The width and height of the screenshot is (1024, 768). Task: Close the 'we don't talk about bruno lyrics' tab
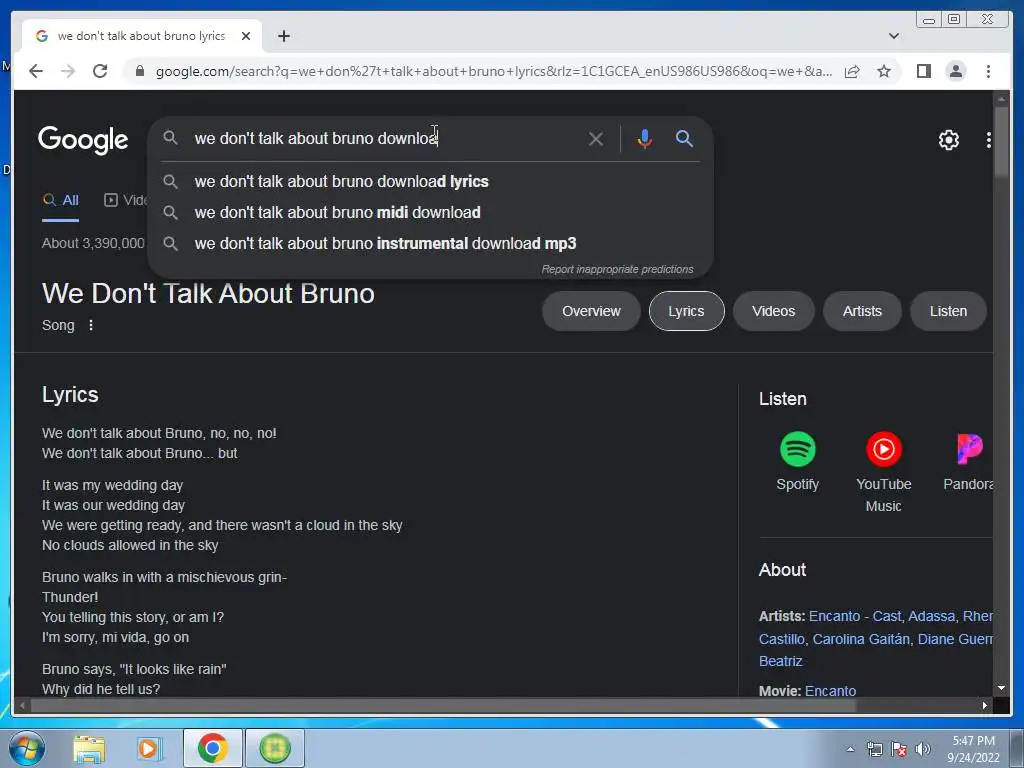246,36
